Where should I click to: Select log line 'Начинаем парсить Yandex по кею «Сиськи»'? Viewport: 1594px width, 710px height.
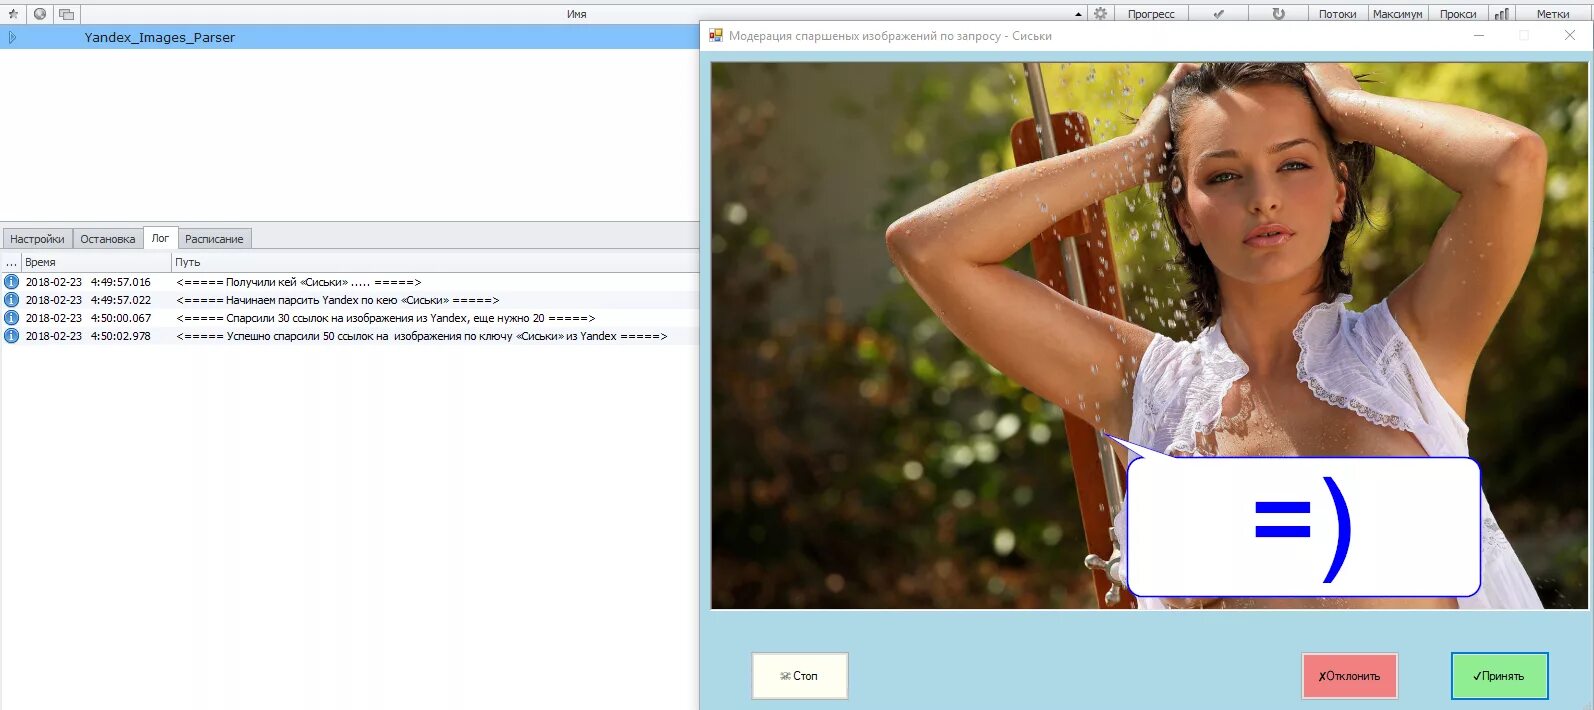pyautogui.click(x=350, y=300)
